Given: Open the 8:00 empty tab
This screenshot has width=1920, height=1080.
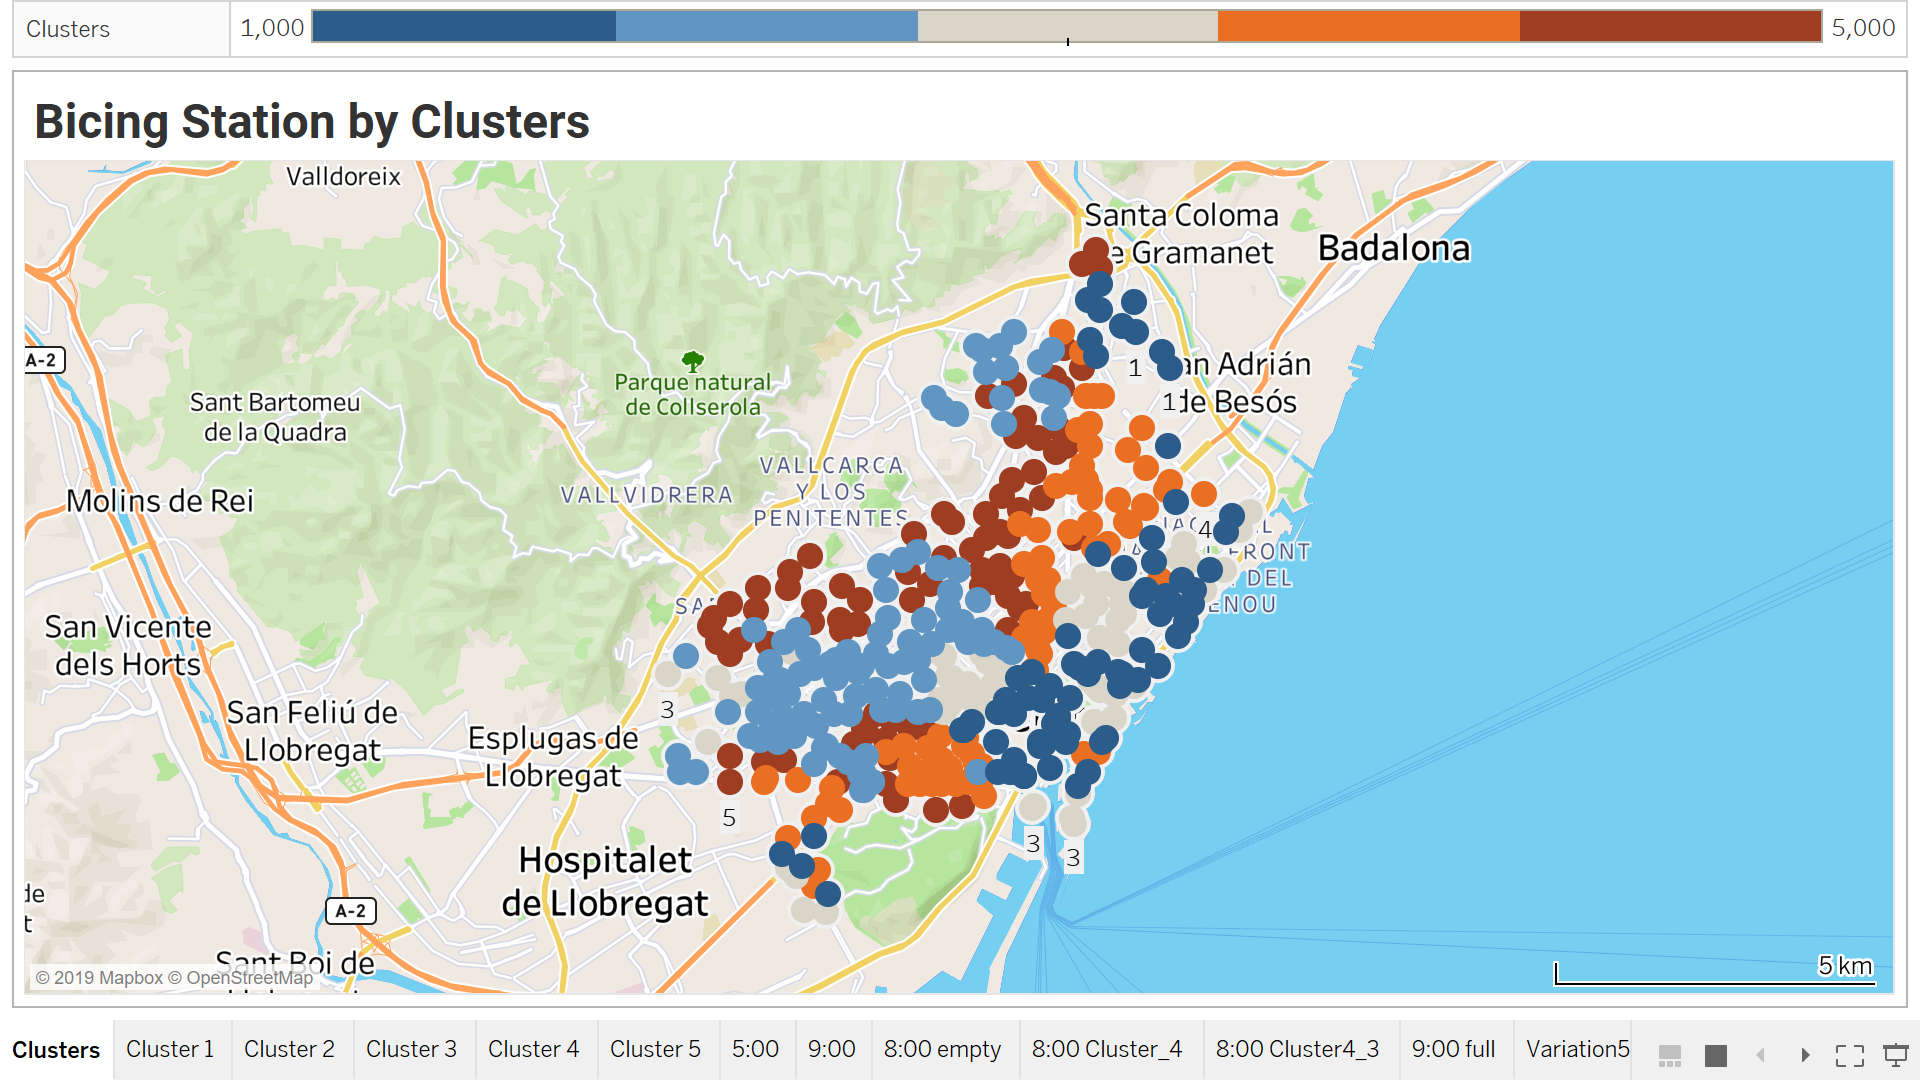Looking at the screenshot, I should [x=942, y=1049].
